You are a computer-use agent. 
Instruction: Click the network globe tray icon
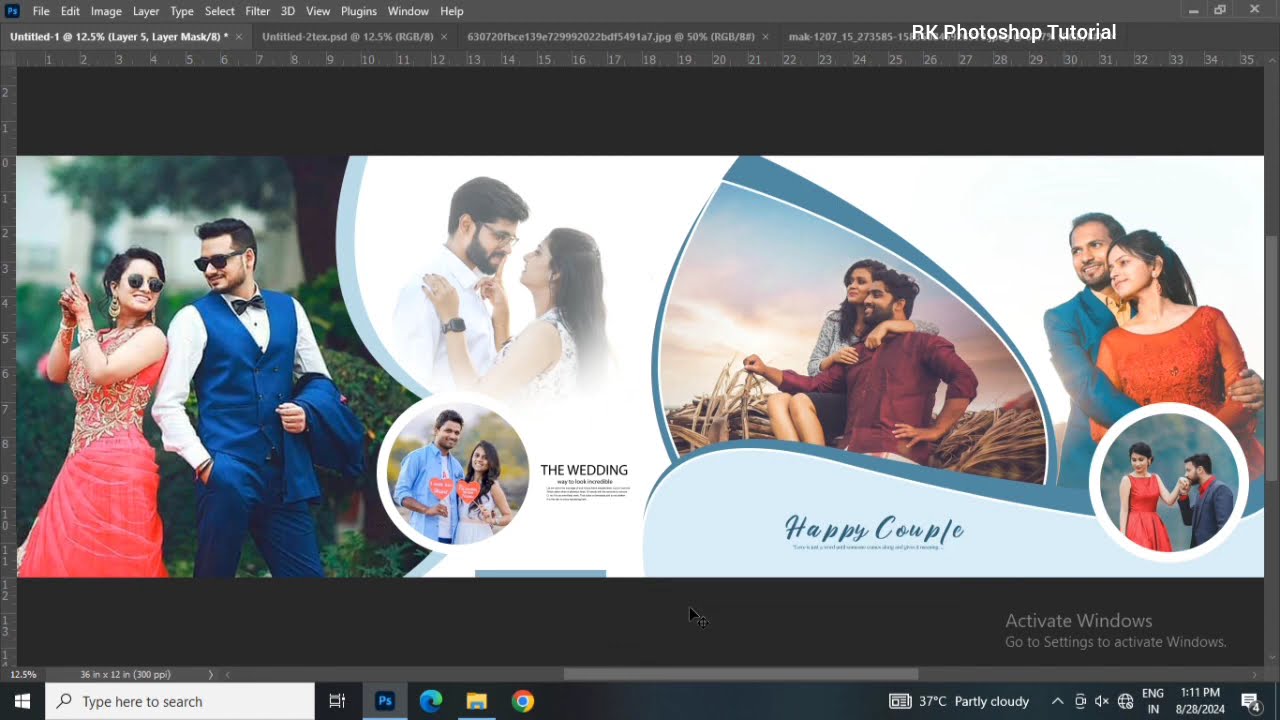1125,701
